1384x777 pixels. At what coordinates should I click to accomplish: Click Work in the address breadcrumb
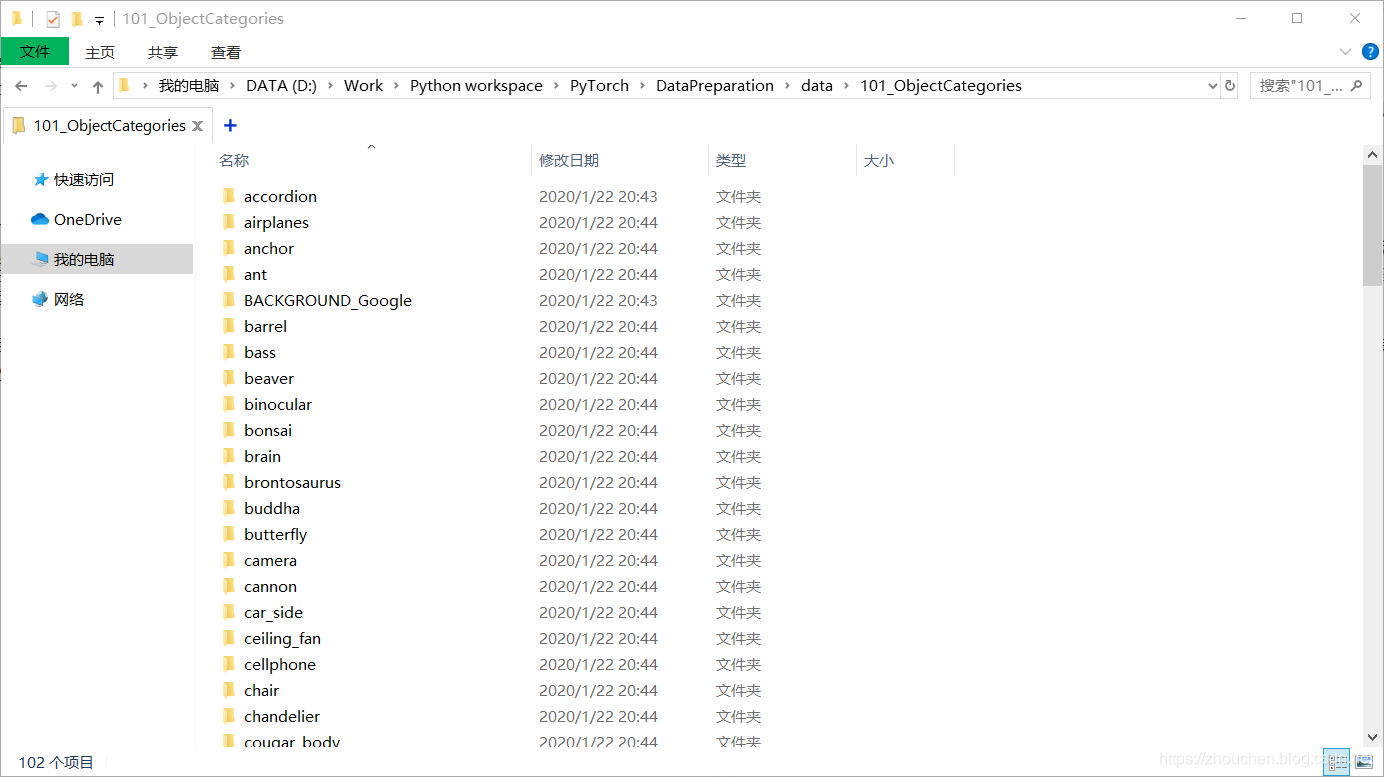pos(363,86)
